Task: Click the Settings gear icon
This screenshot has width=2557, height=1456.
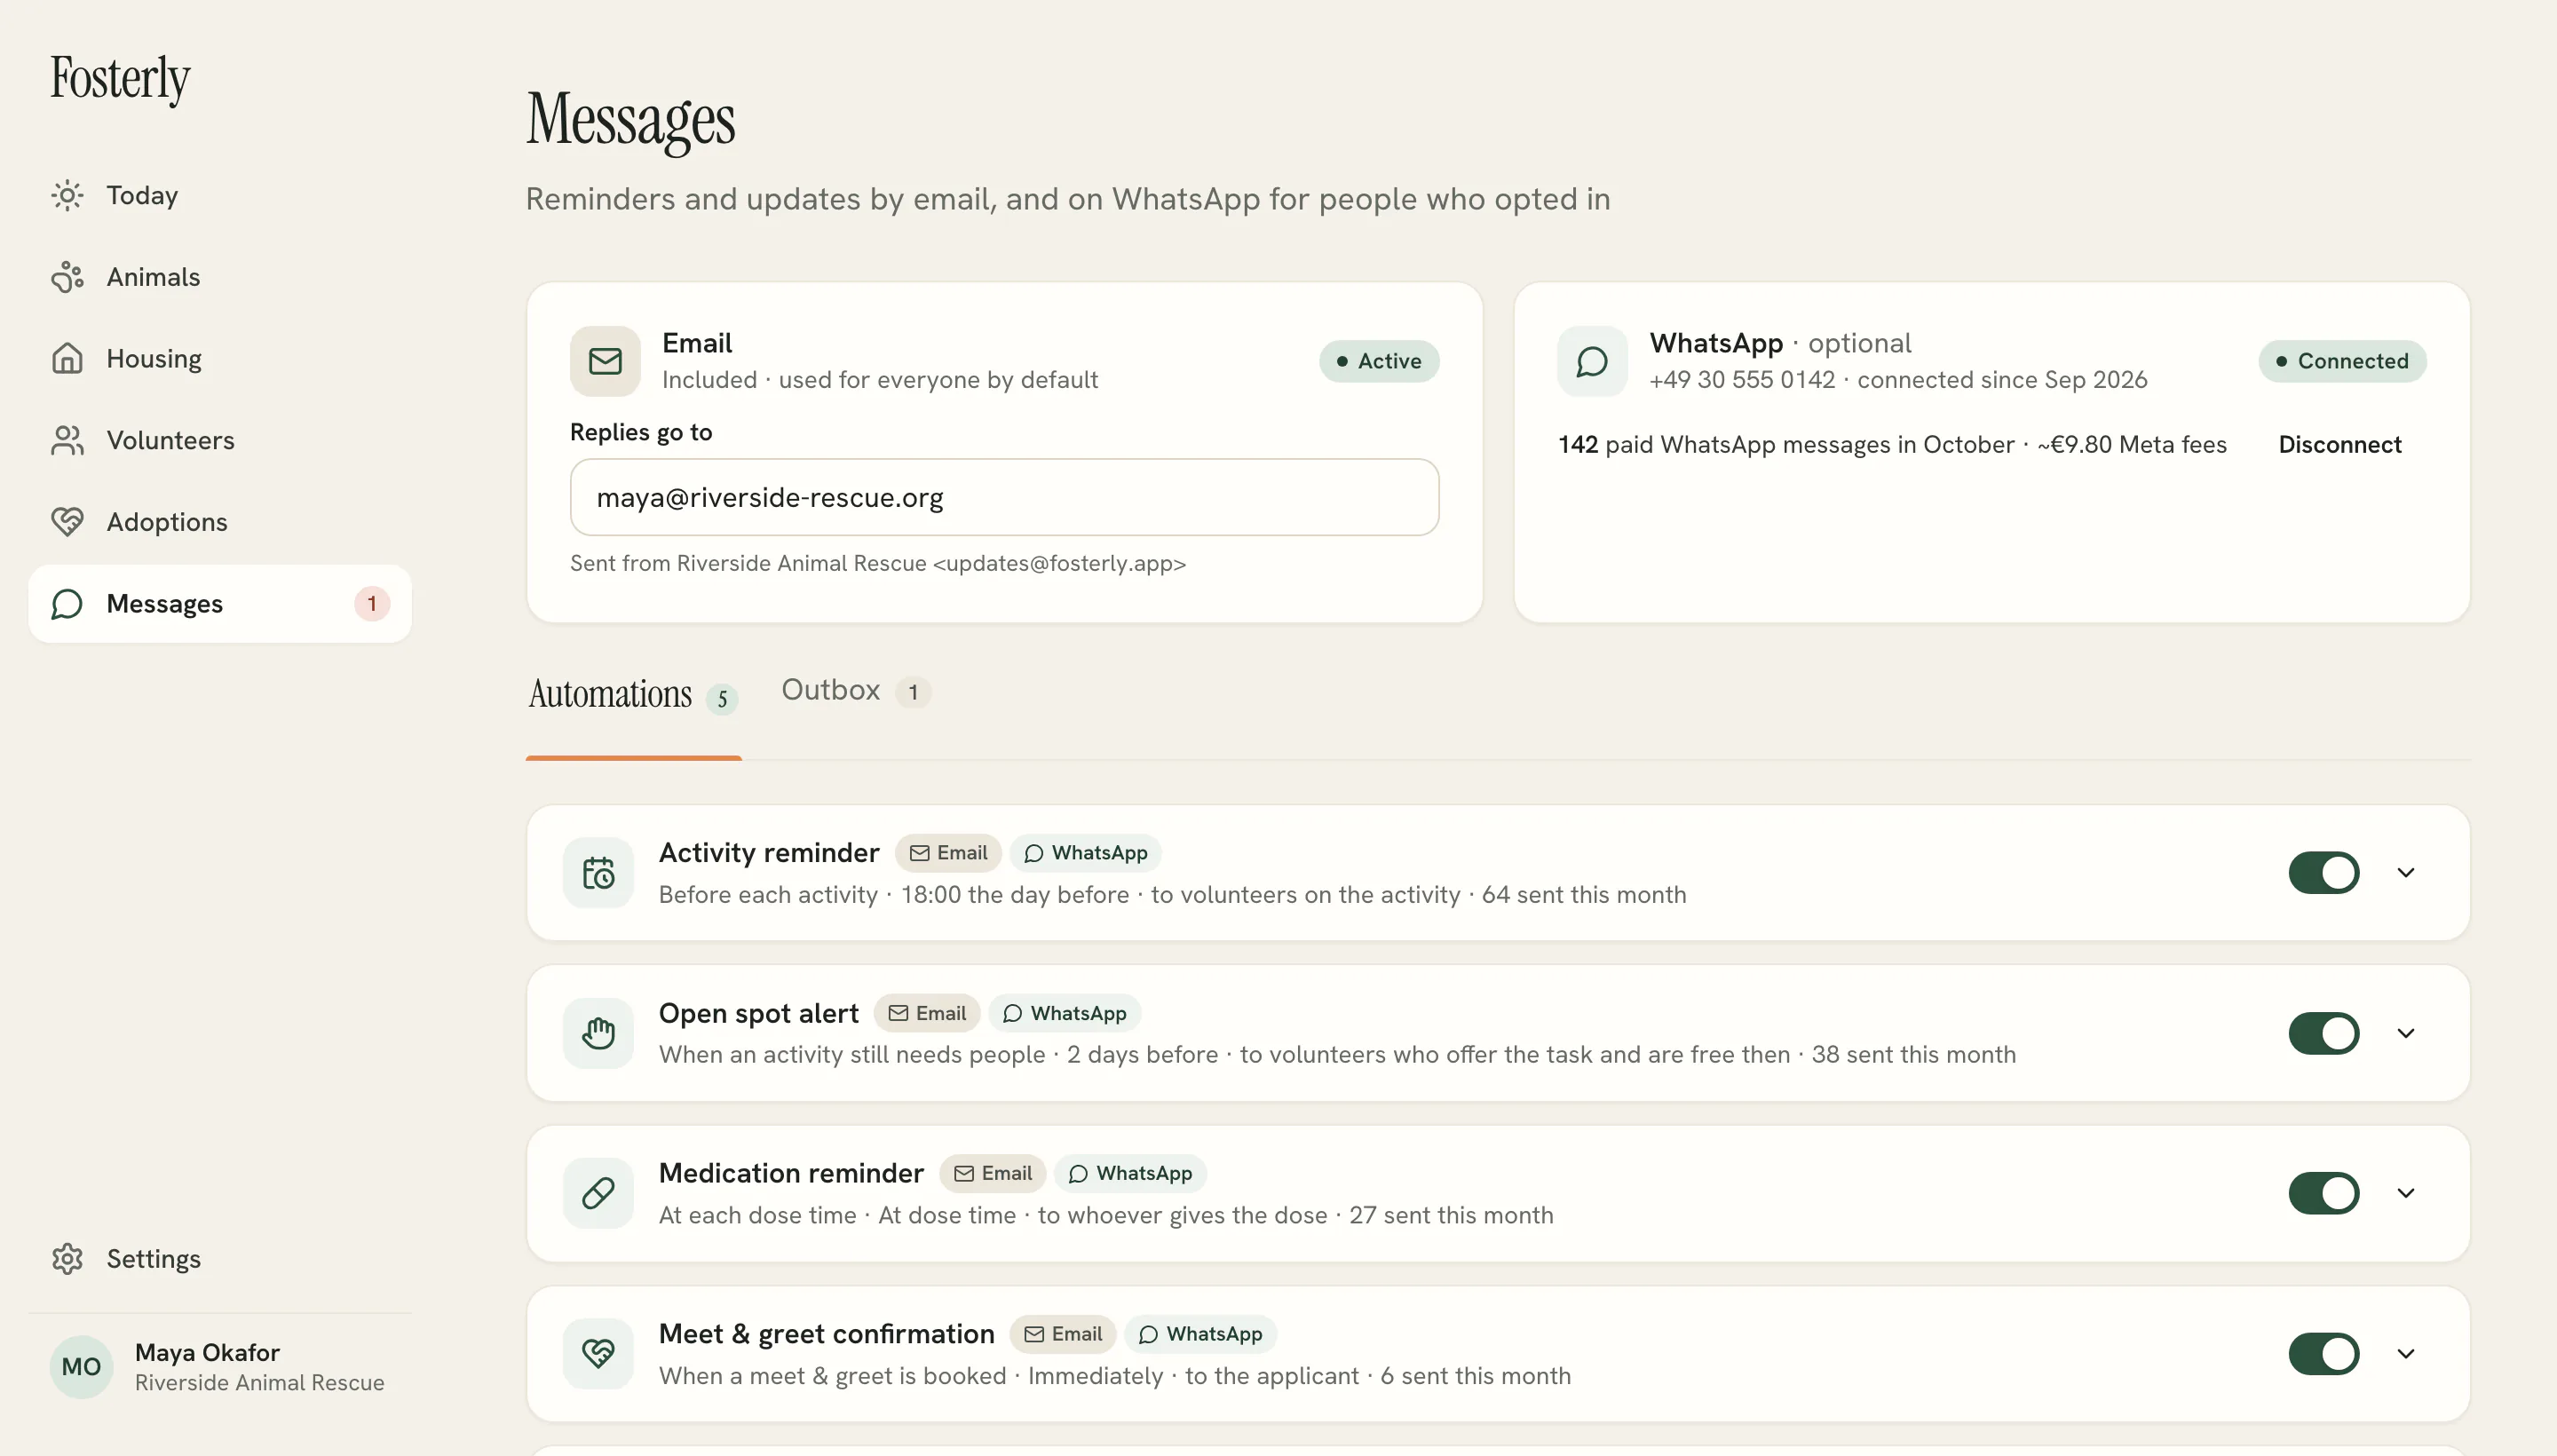Action: point(67,1259)
